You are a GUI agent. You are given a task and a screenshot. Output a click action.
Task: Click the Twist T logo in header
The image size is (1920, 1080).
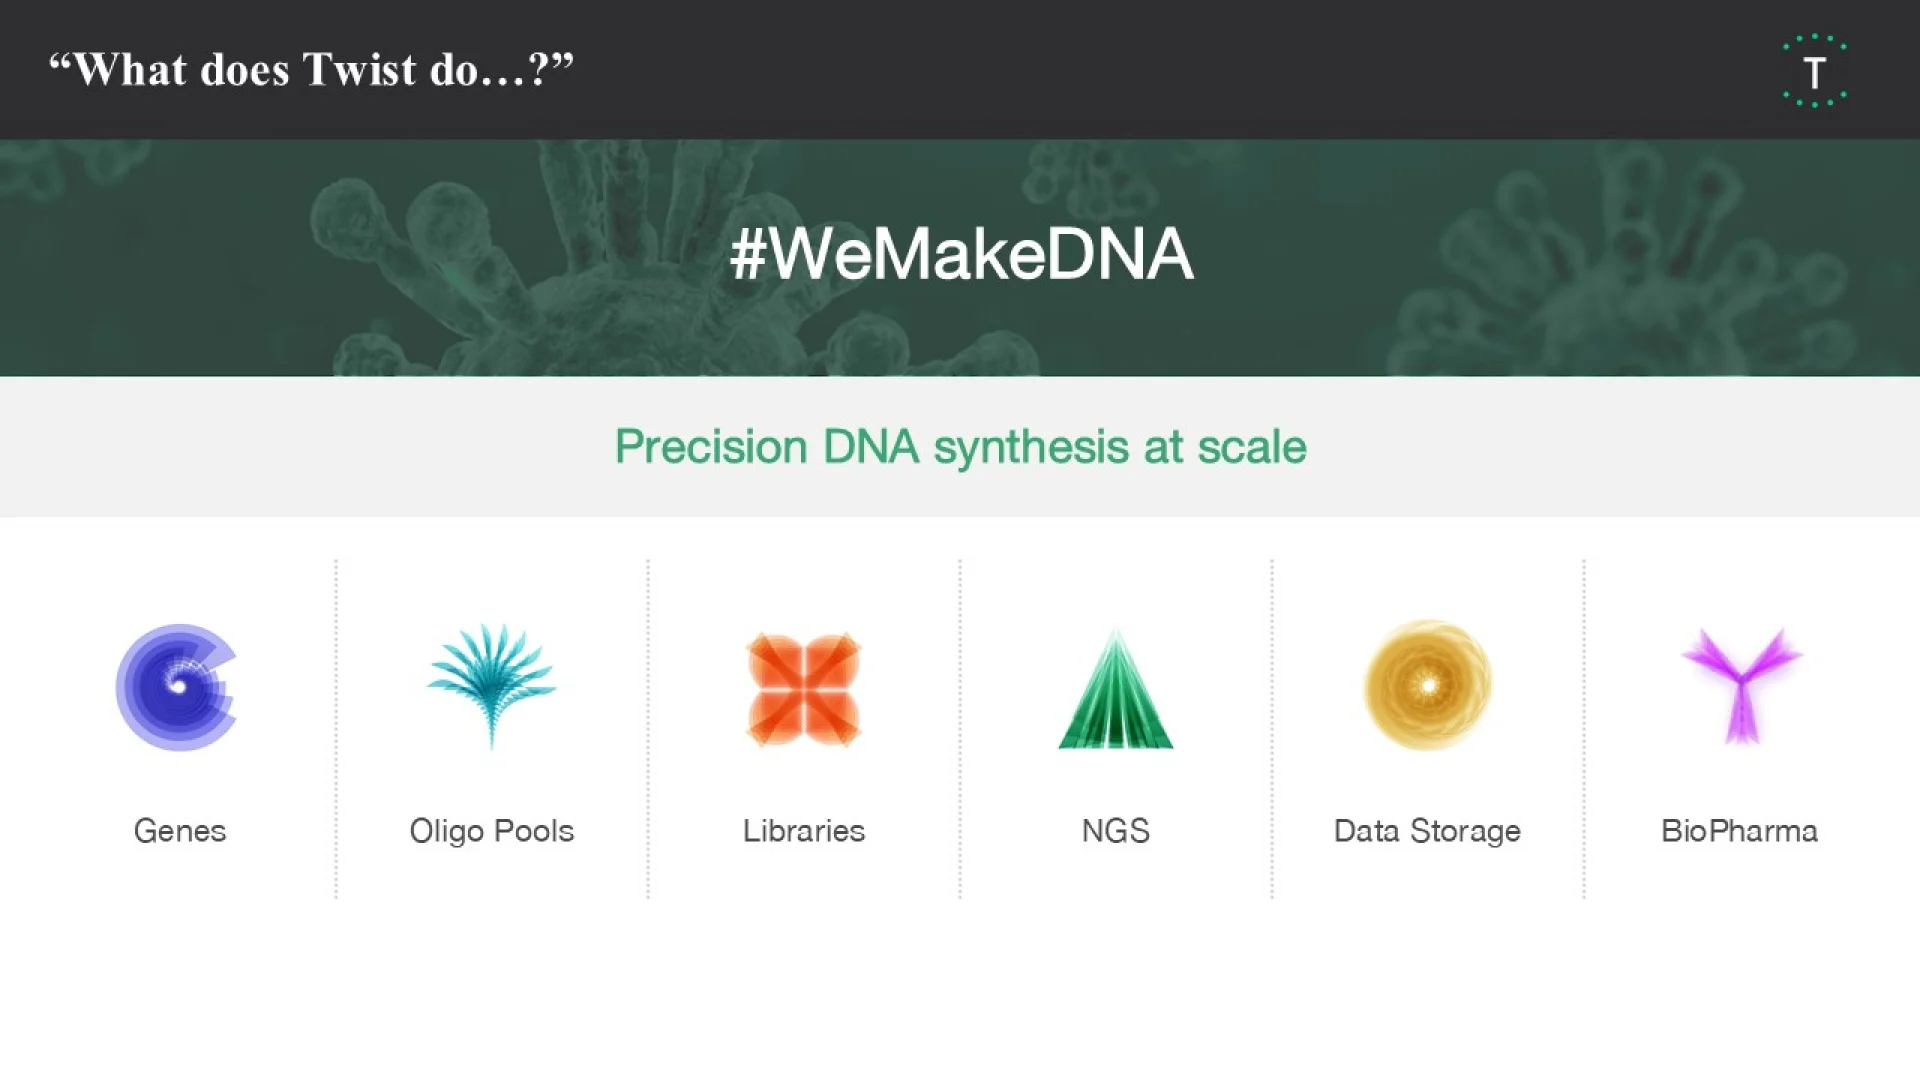point(1814,71)
